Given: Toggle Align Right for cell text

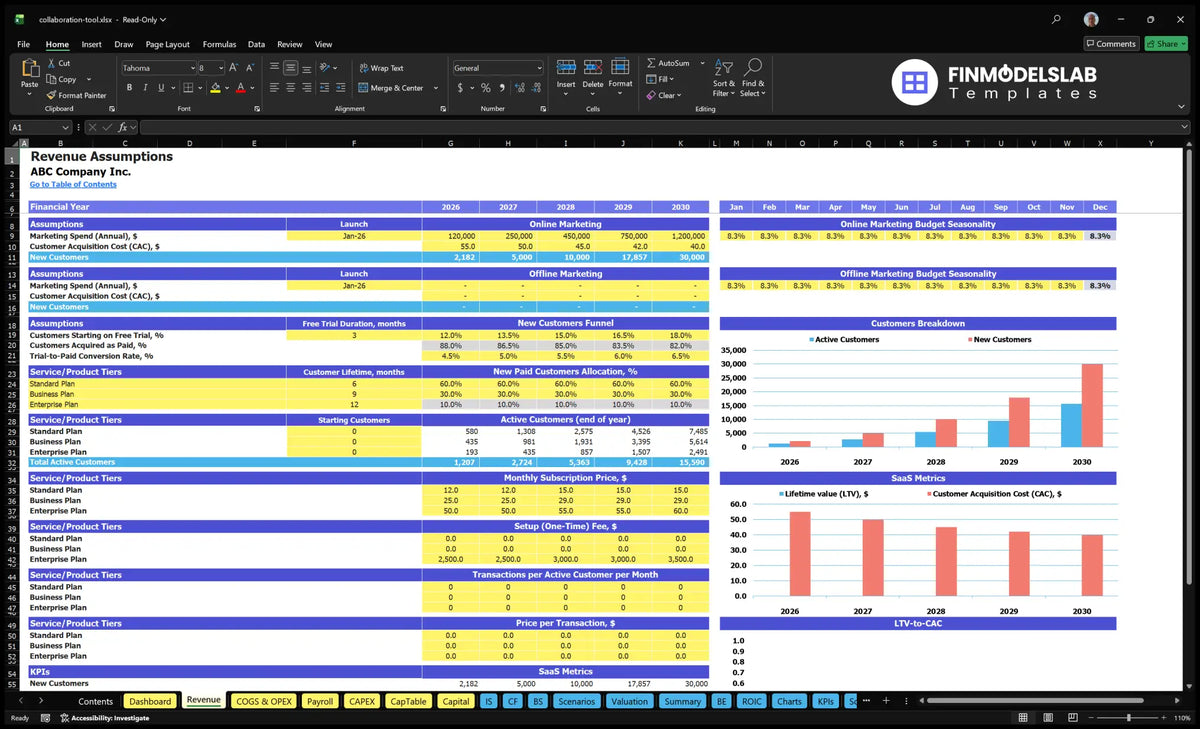Looking at the screenshot, I should click(x=306, y=88).
